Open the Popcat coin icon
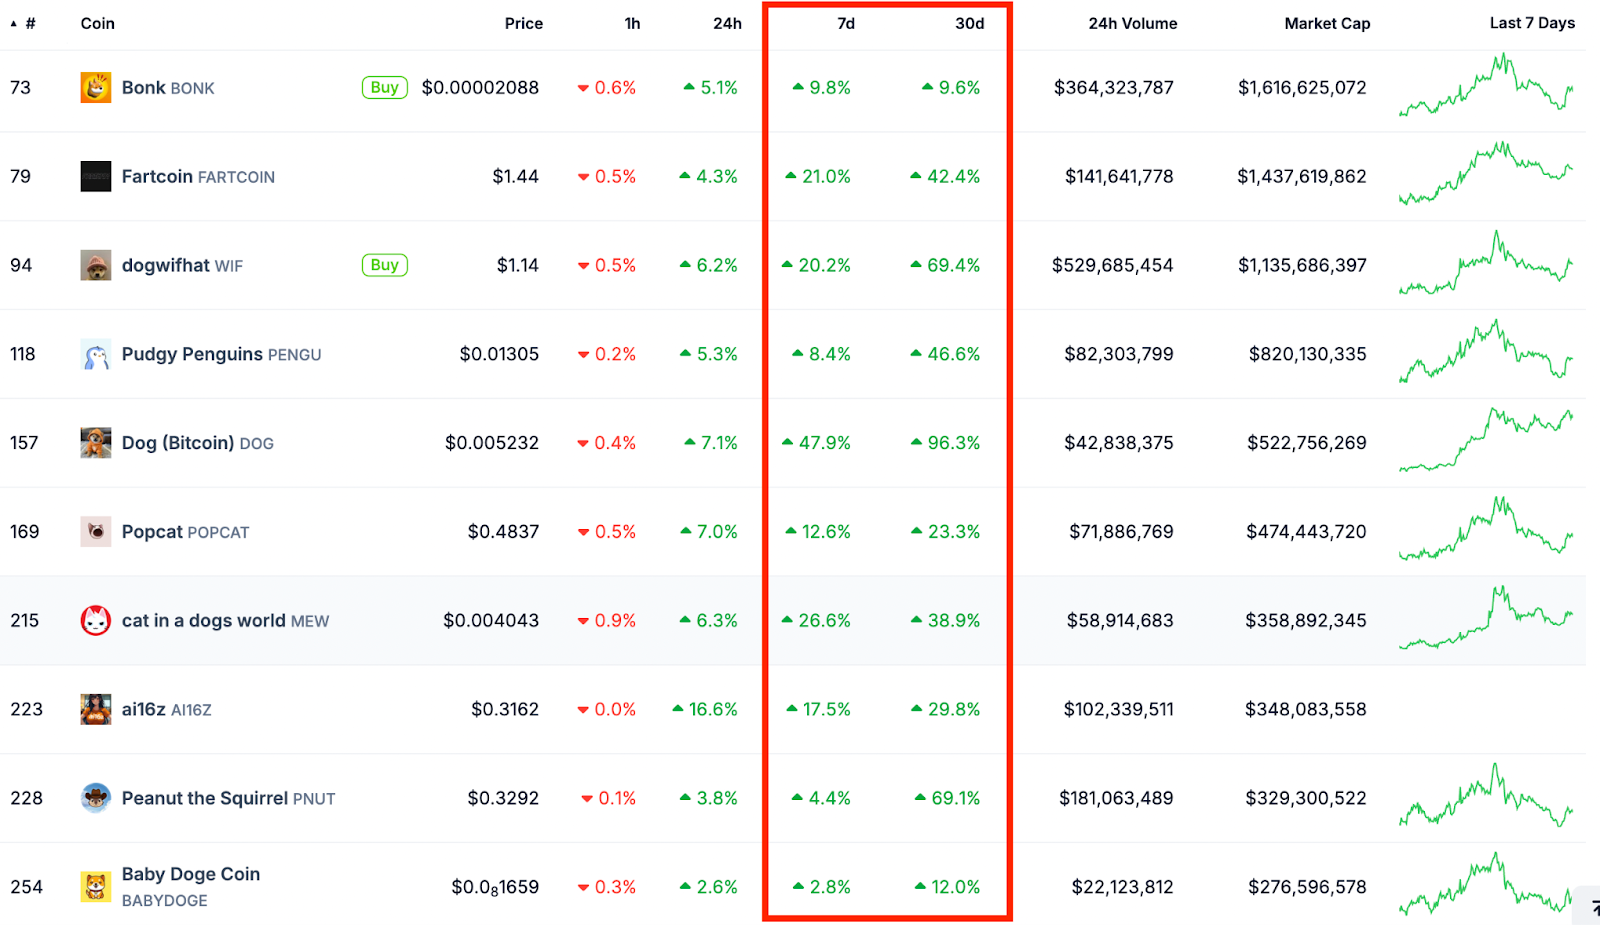 tap(95, 532)
